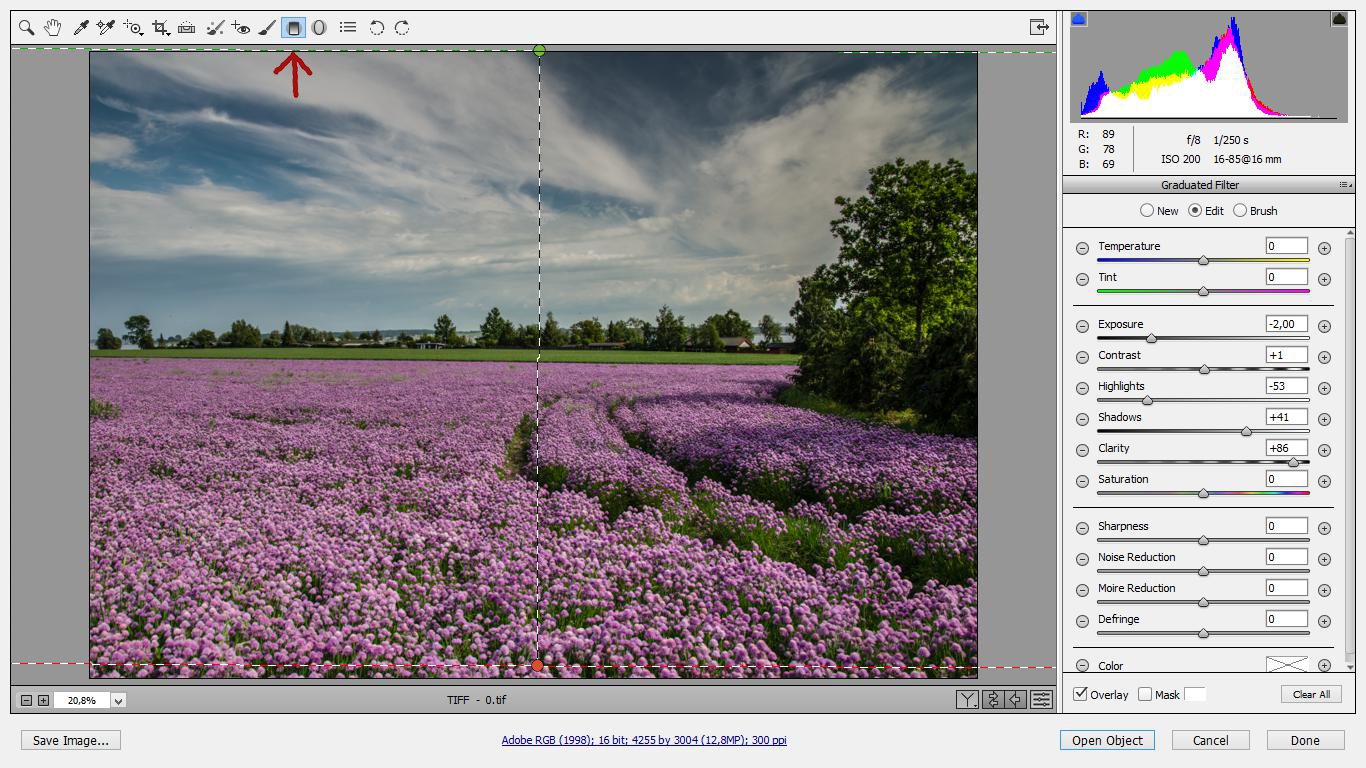Select the New radio button
The height and width of the screenshot is (768, 1366).
(x=1147, y=211)
